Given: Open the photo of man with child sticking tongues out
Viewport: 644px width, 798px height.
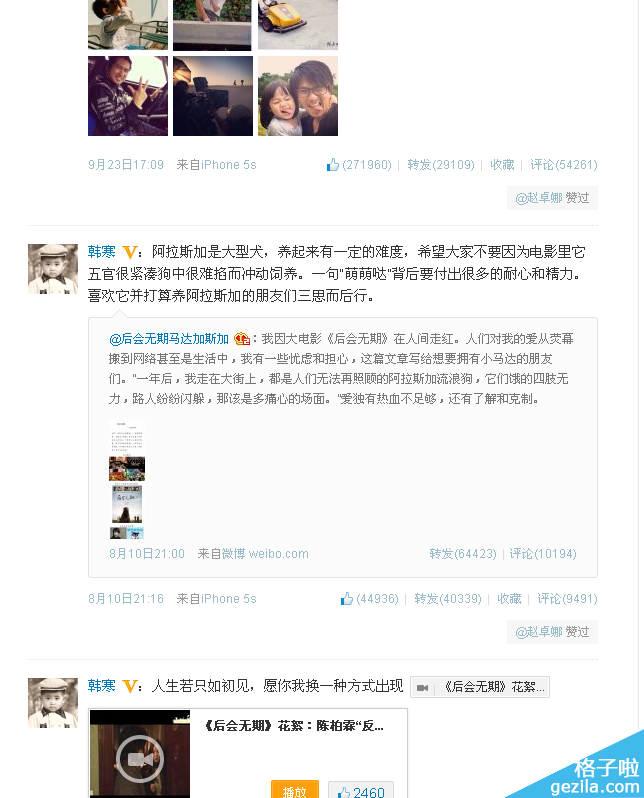Looking at the screenshot, I should point(298,96).
